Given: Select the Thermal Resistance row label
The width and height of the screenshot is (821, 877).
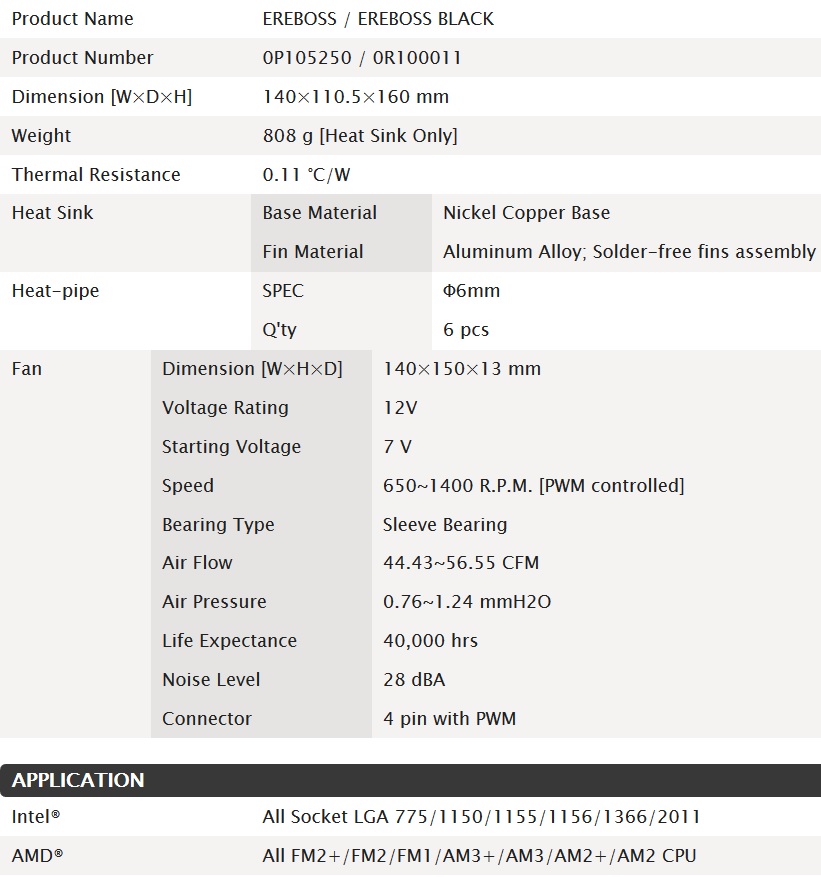Looking at the screenshot, I should pyautogui.click(x=96, y=175).
